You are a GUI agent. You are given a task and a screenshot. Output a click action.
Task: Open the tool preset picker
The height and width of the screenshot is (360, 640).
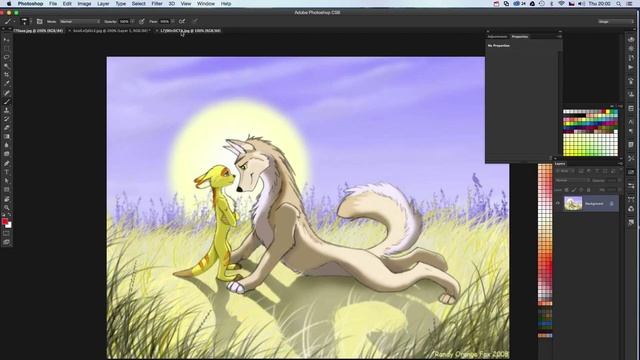click(9, 21)
